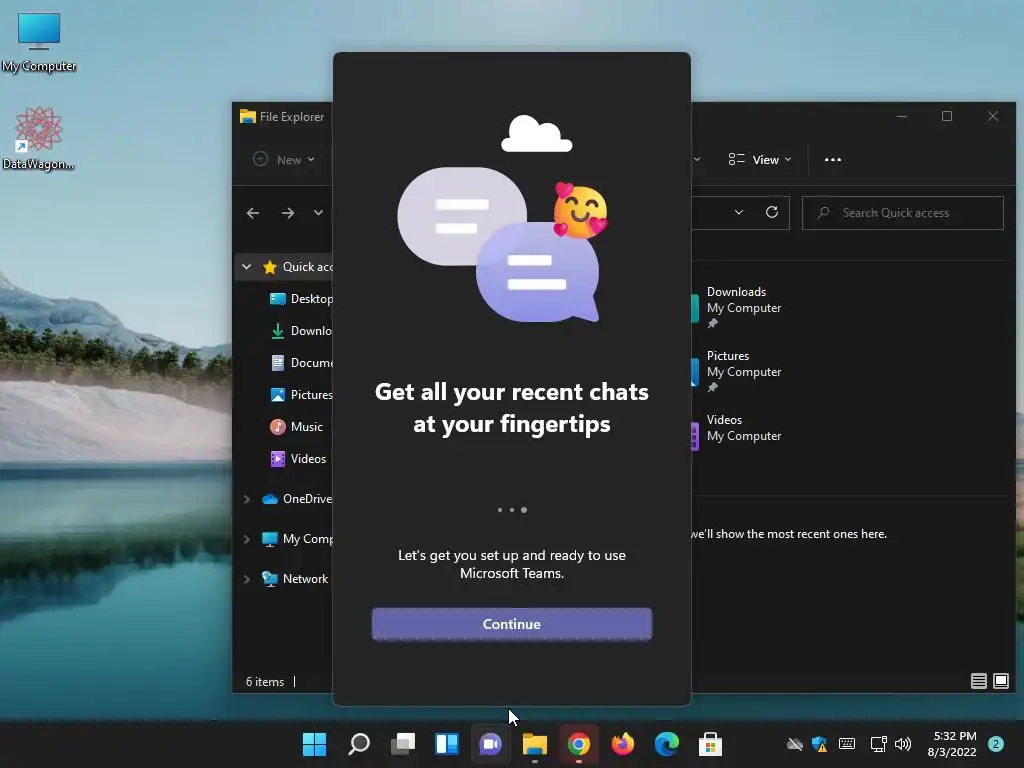Expand My Computer in the navigation pane

click(x=246, y=539)
